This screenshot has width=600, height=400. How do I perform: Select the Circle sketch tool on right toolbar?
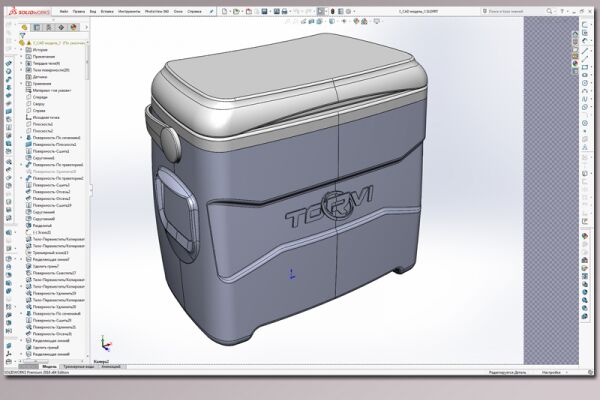(x=584, y=83)
